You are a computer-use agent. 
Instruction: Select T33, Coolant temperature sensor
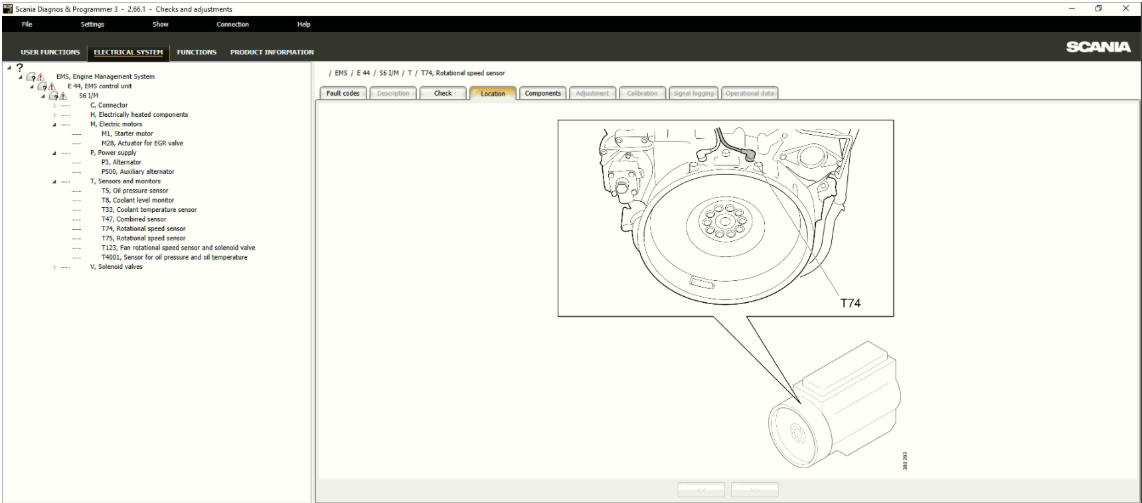(x=149, y=210)
